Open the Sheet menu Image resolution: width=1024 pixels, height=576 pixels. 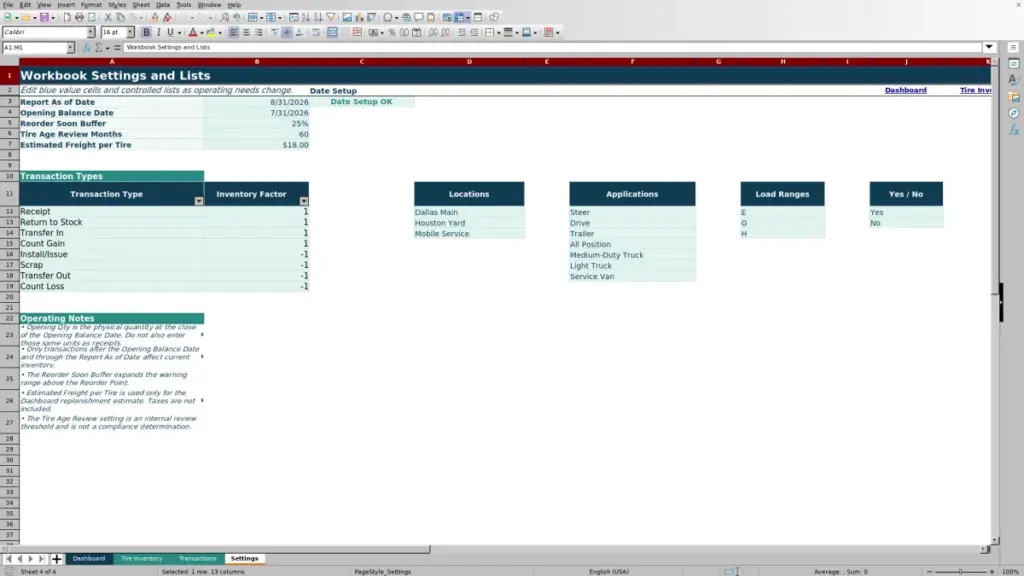click(141, 5)
